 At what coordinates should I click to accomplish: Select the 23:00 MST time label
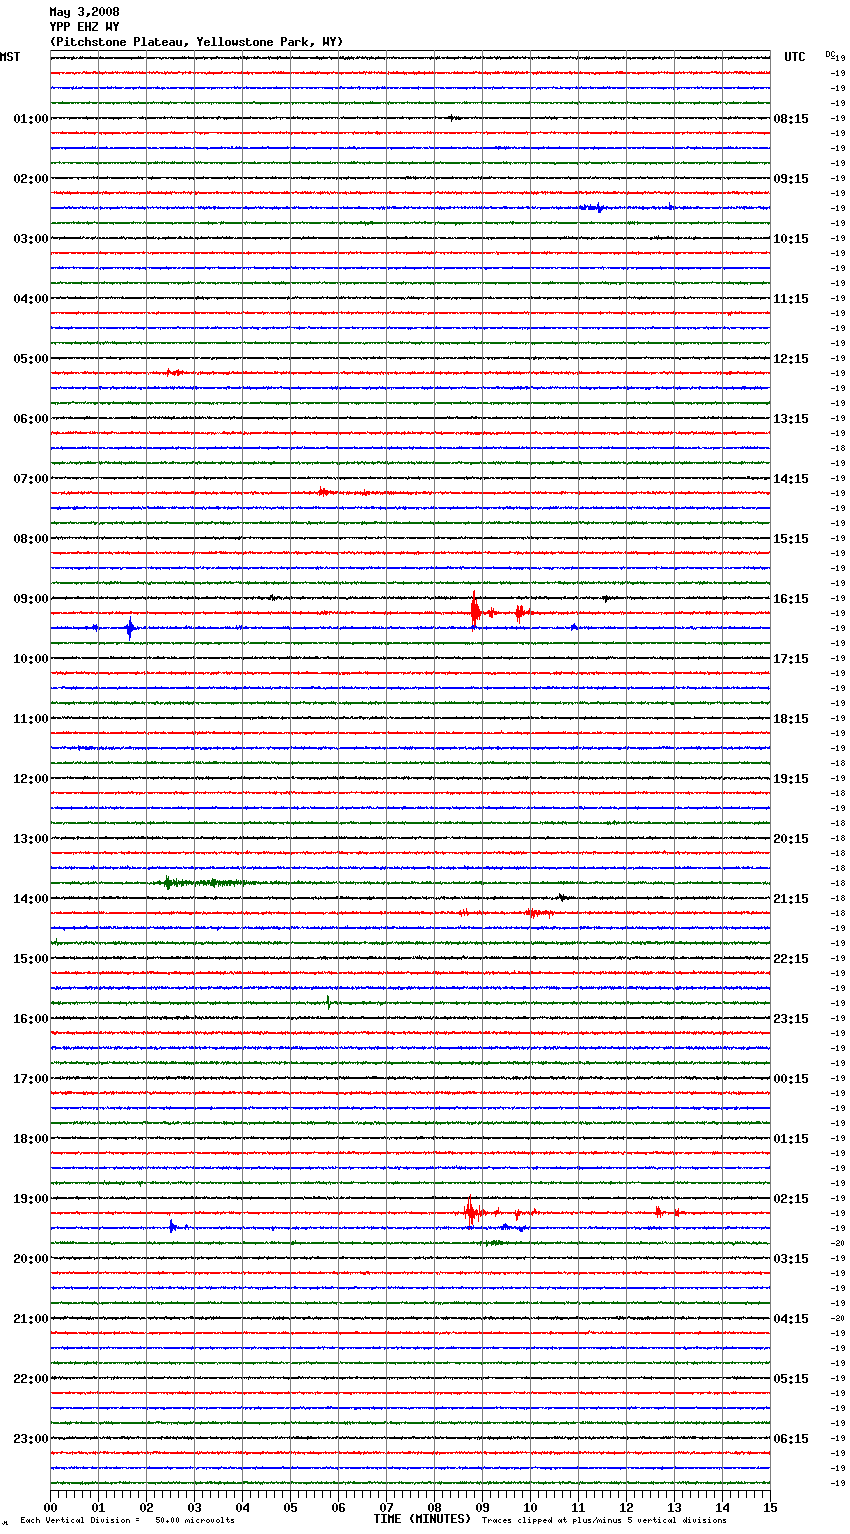click(x=31, y=1439)
